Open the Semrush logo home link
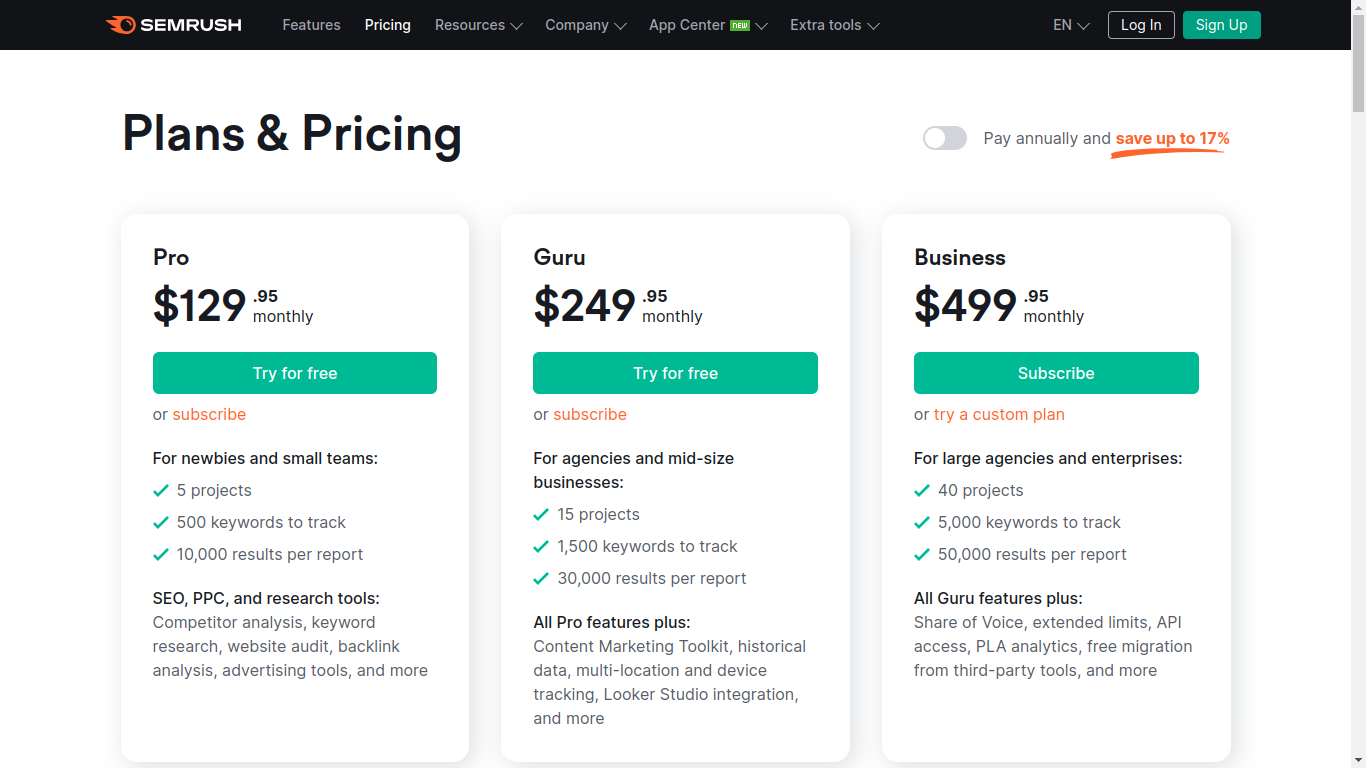1366x768 pixels. point(174,25)
